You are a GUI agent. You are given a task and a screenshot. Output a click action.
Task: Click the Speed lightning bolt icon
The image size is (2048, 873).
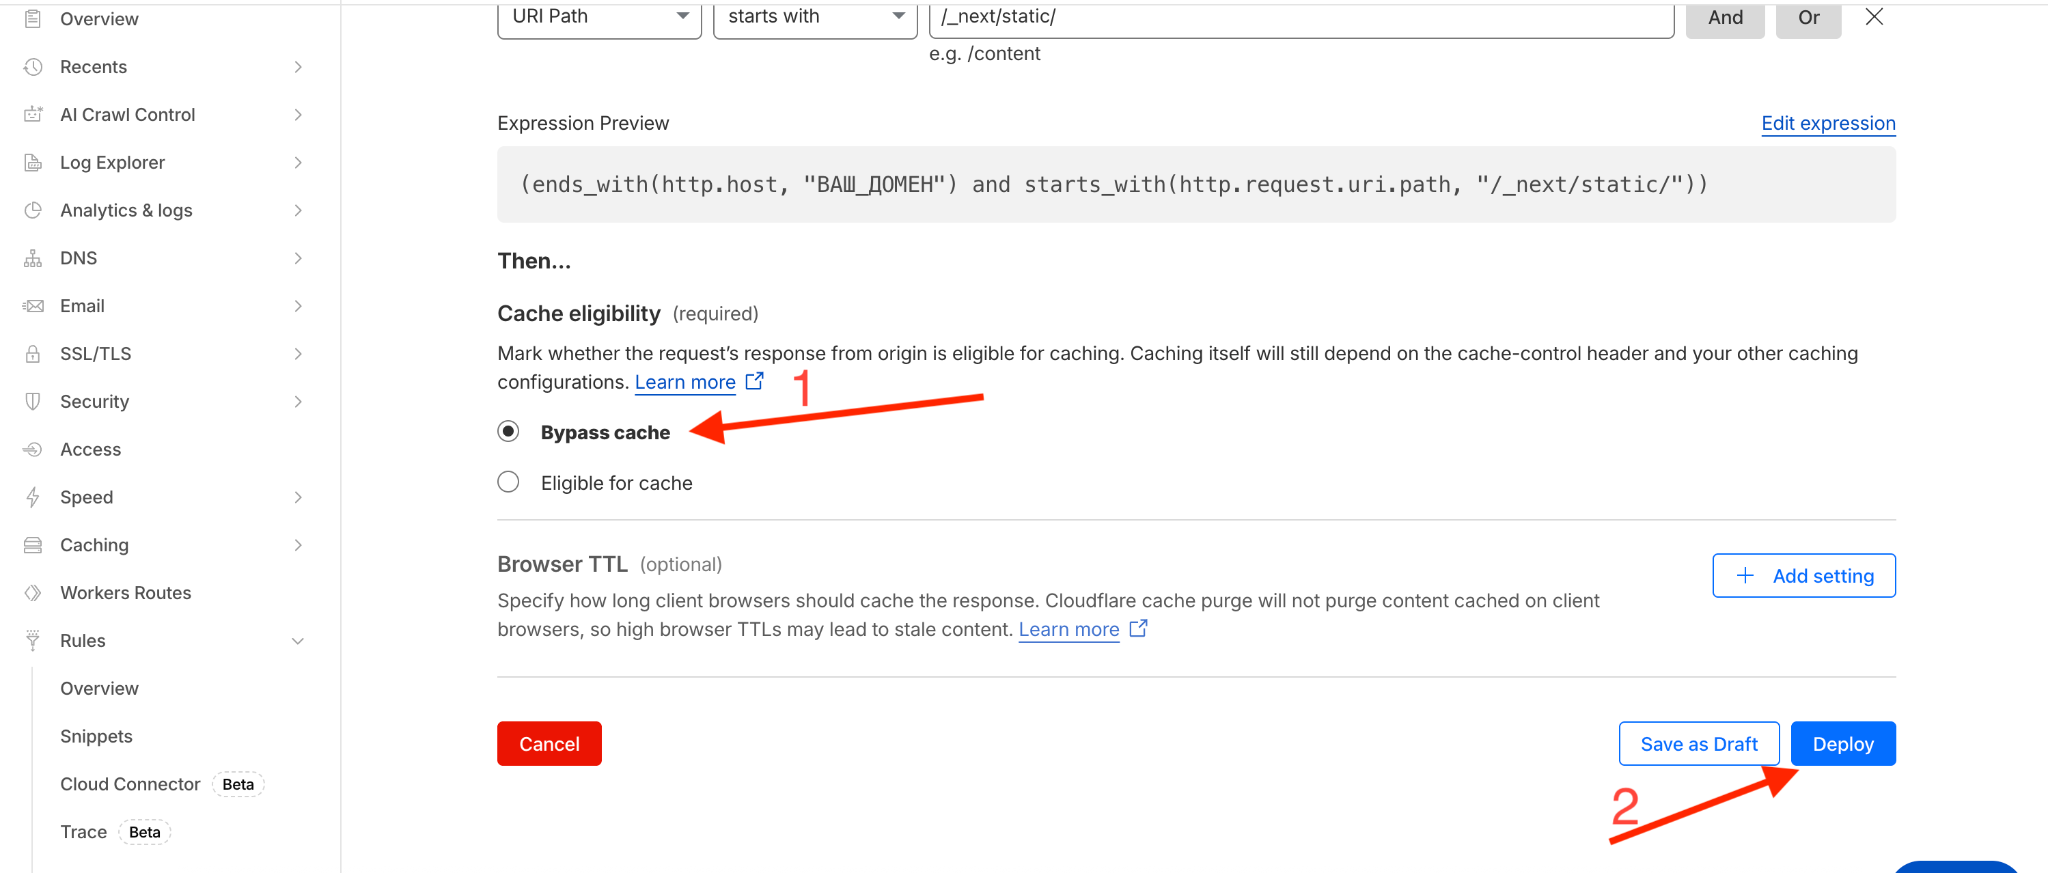tap(33, 497)
